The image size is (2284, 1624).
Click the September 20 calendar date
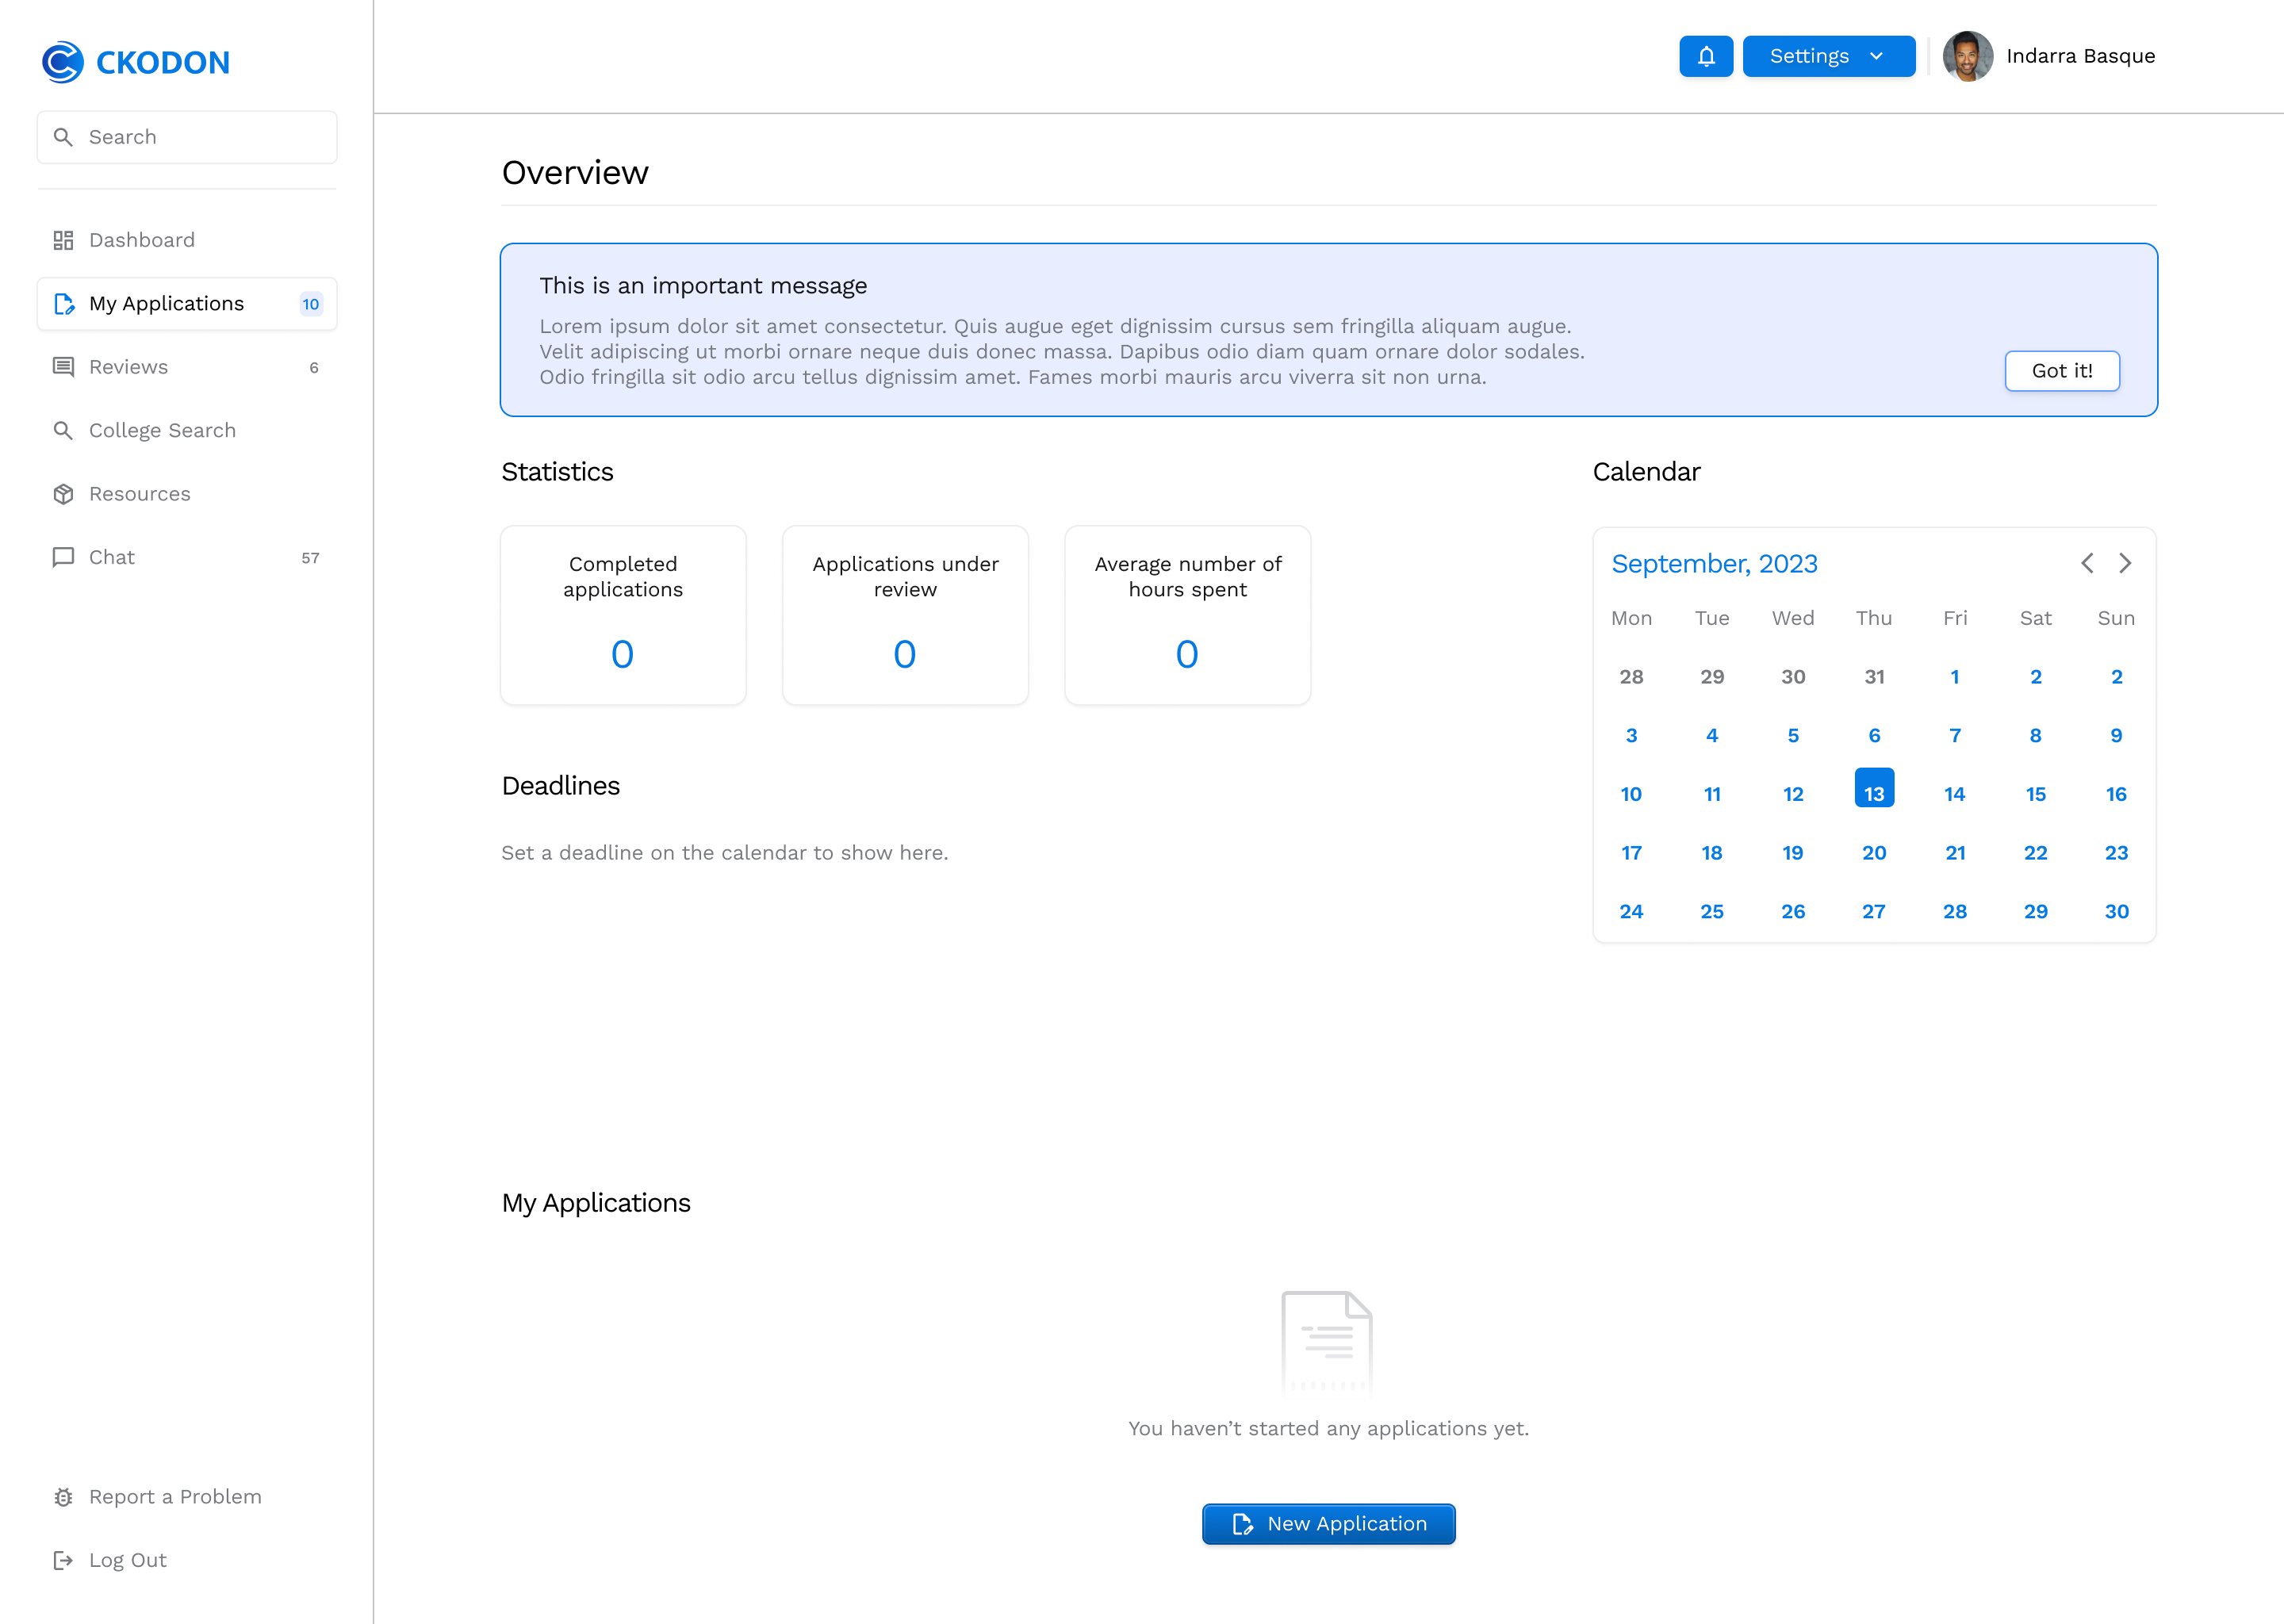coord(1873,852)
